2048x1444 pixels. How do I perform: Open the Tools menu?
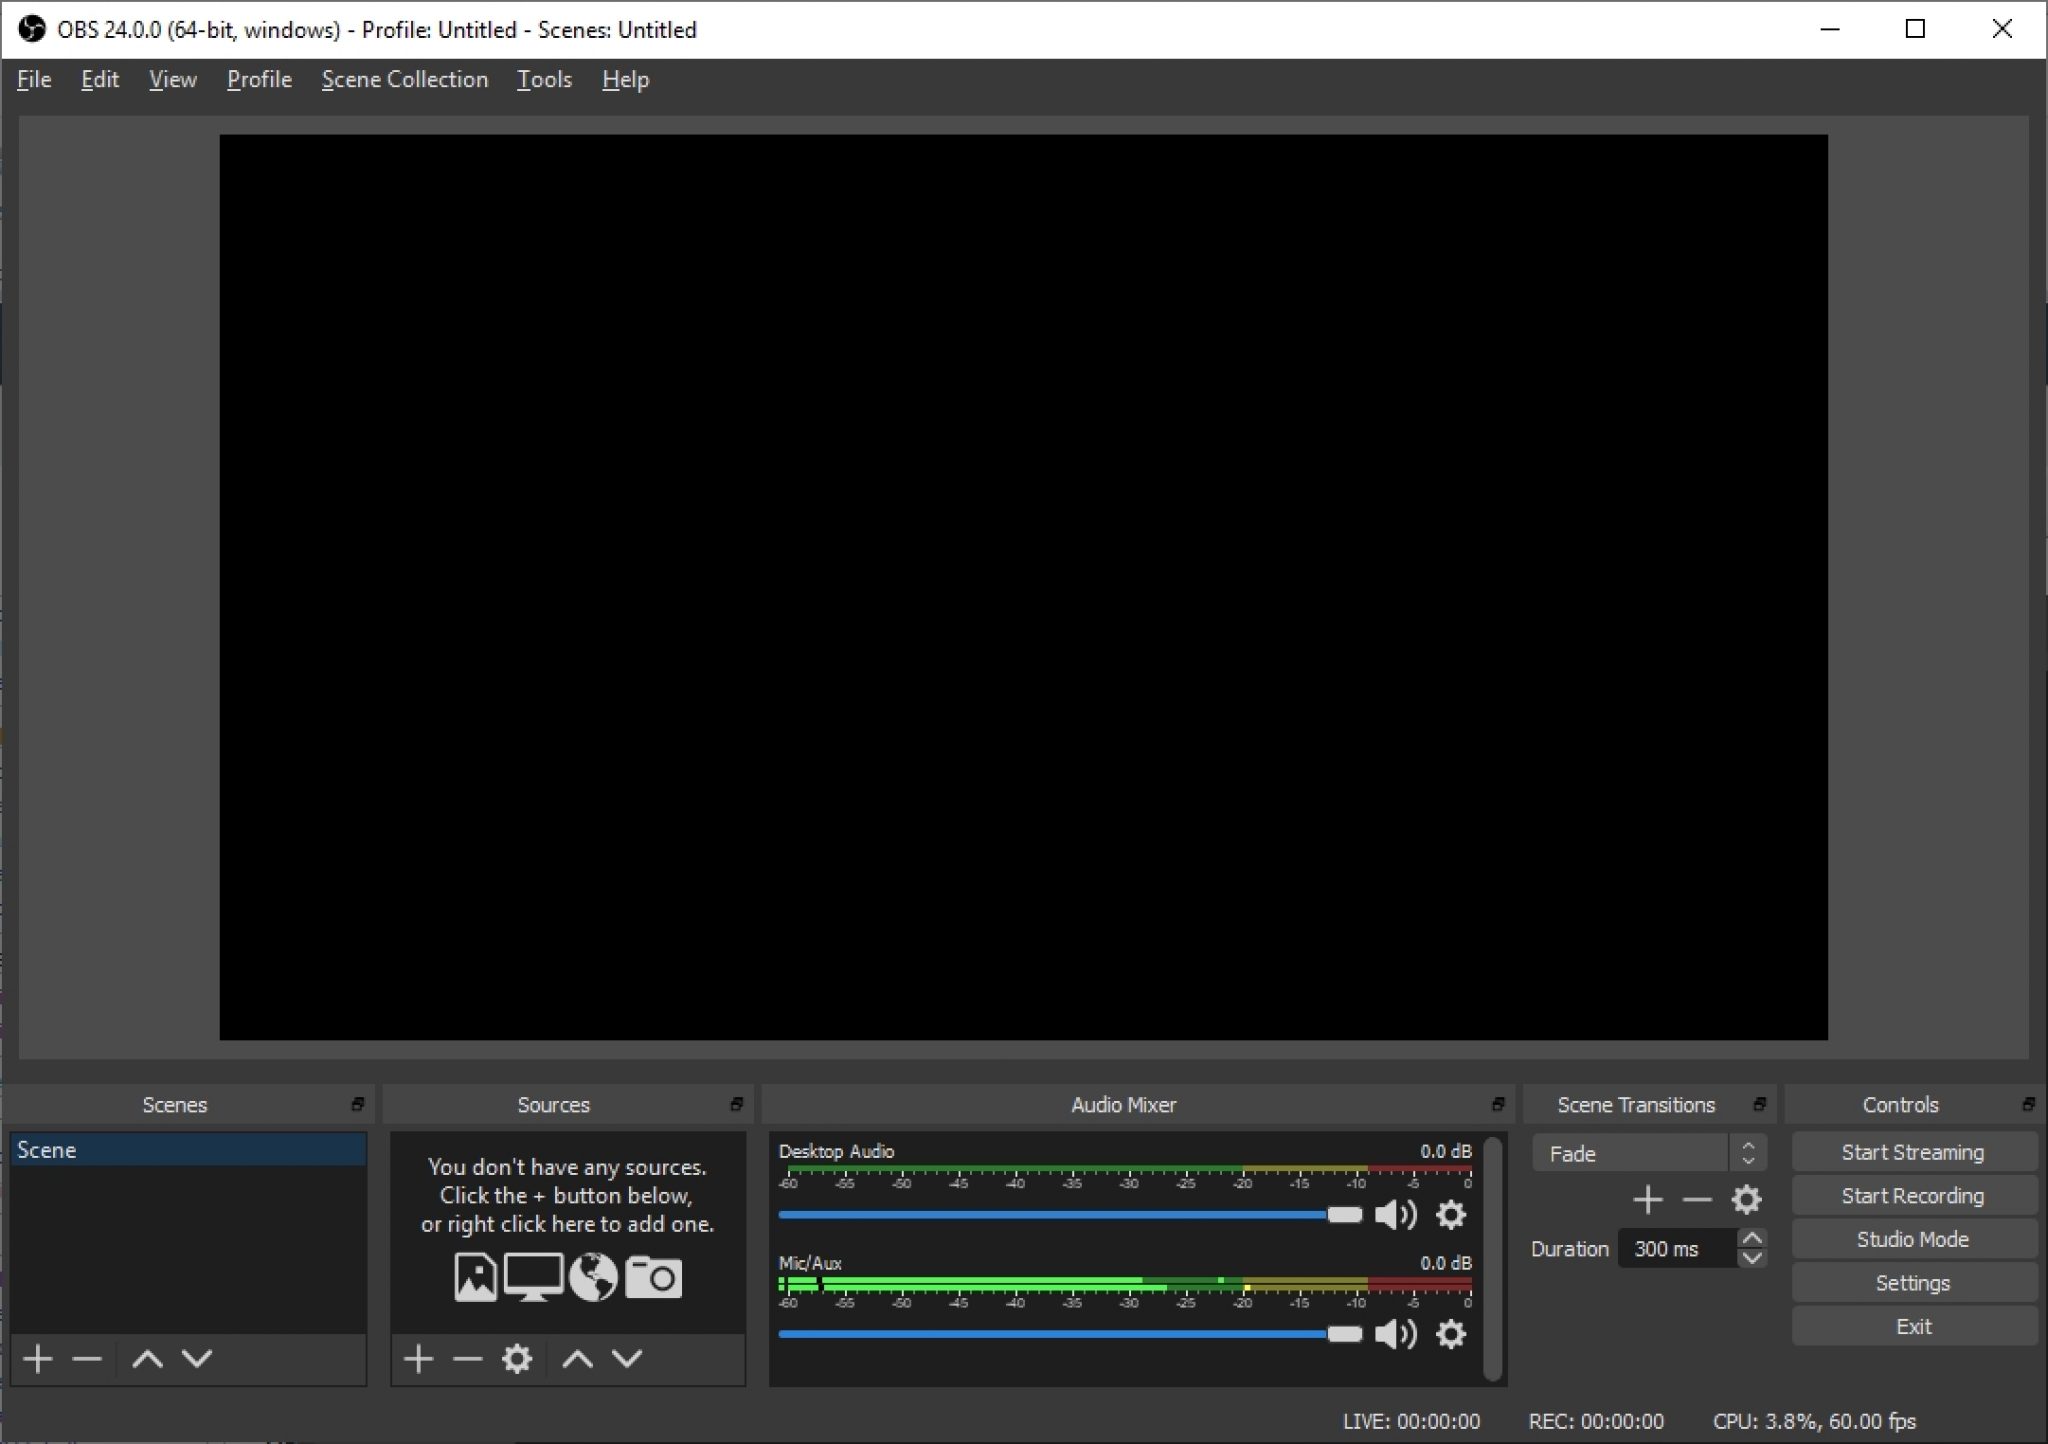[x=543, y=79]
